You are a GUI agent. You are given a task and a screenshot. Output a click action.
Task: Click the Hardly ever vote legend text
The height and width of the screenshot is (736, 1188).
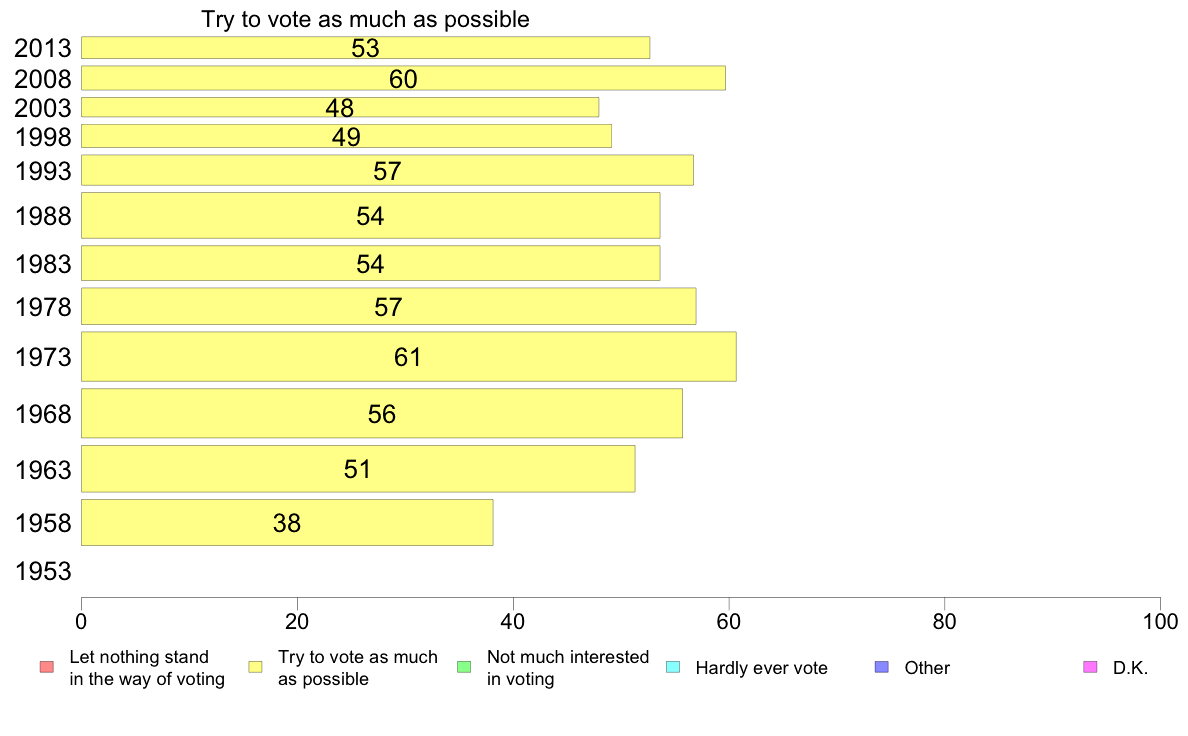coord(761,668)
